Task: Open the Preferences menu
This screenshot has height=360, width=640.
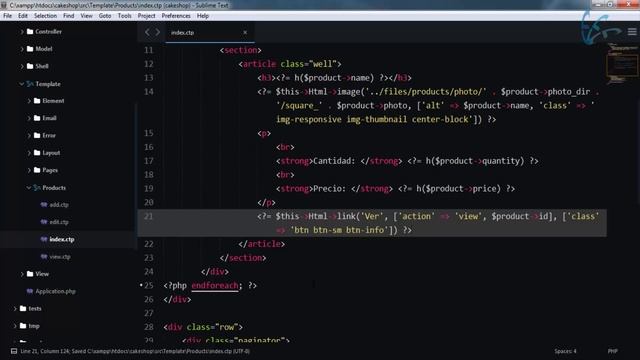Action: pyautogui.click(x=176, y=16)
